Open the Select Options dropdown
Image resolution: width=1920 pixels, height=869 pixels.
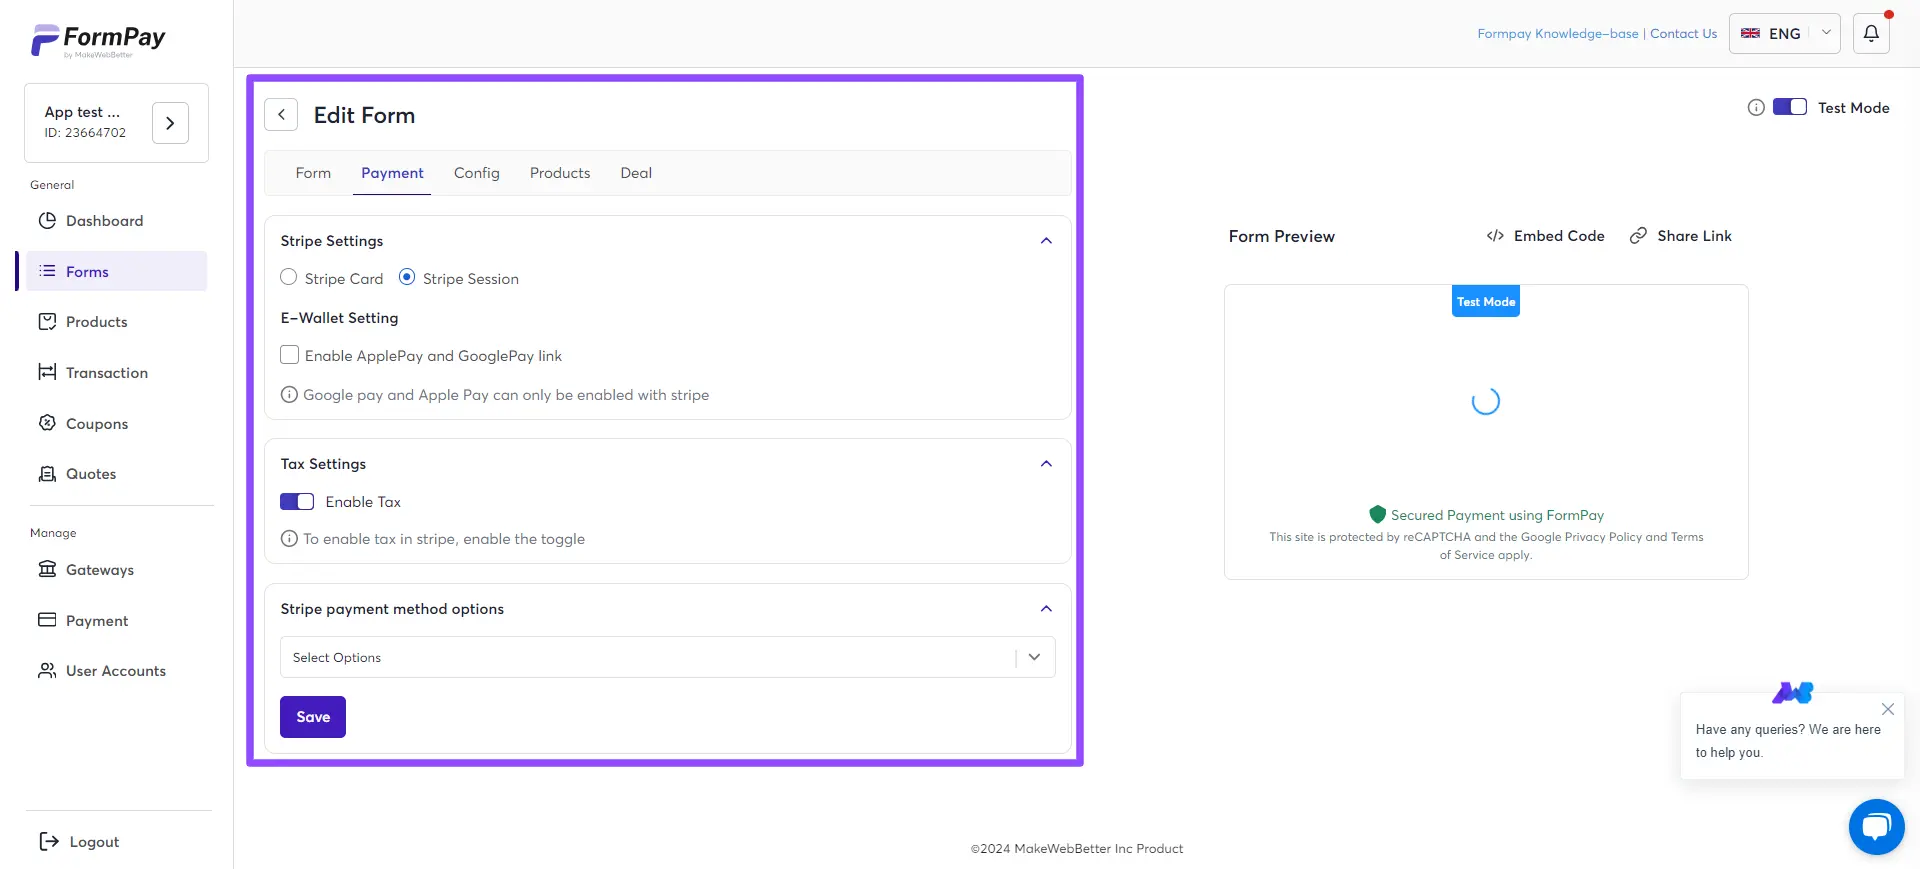[x=667, y=657]
